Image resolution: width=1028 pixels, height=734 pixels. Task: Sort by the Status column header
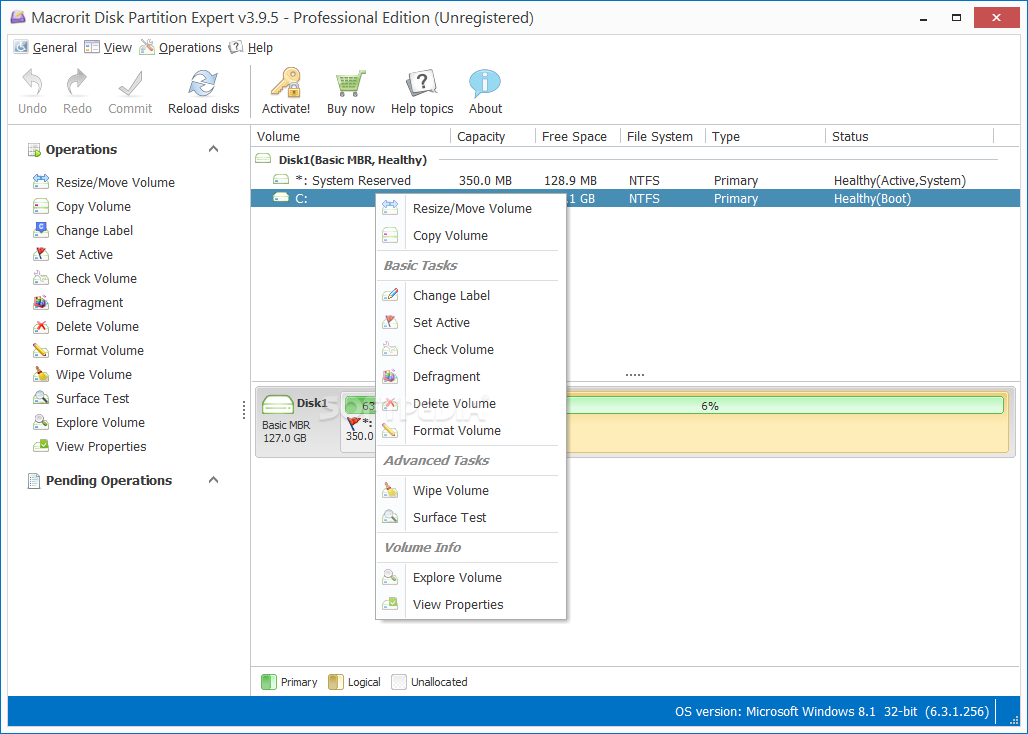point(909,136)
